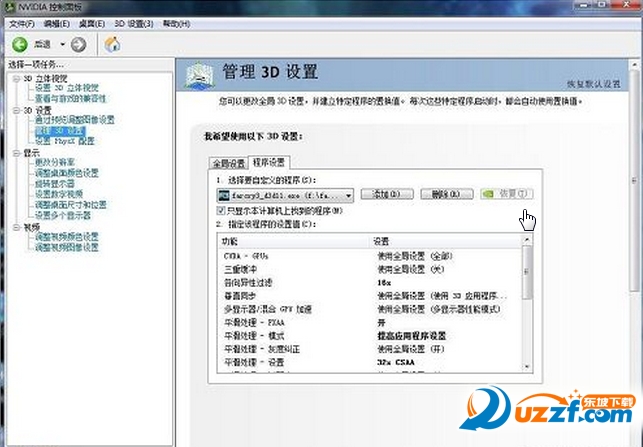Select the highlighted 管理 3D 设置 tree item
Viewport: 643px width, 447px height.
pyautogui.click(x=60, y=131)
